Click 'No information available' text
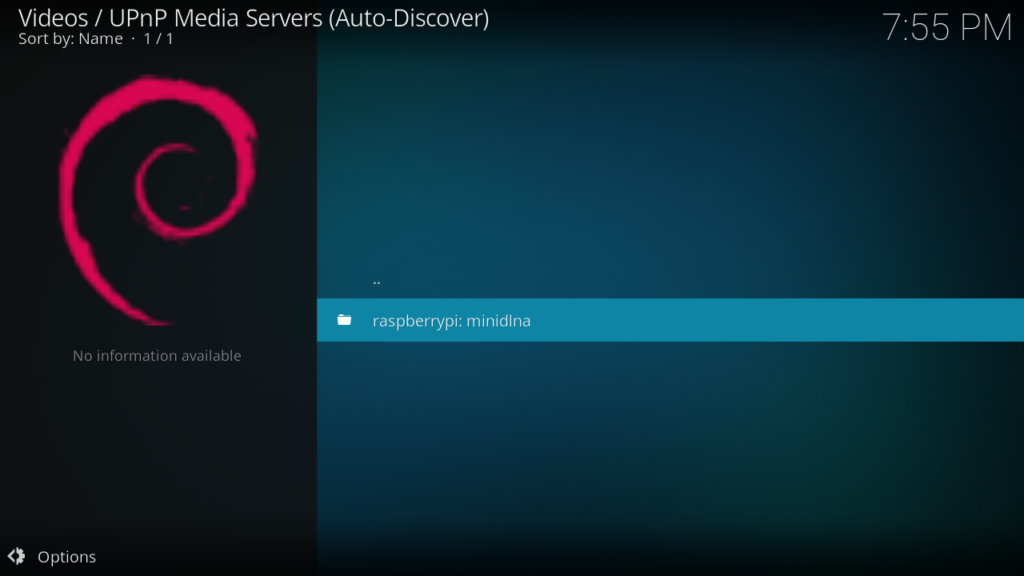The image size is (1024, 576). point(157,356)
